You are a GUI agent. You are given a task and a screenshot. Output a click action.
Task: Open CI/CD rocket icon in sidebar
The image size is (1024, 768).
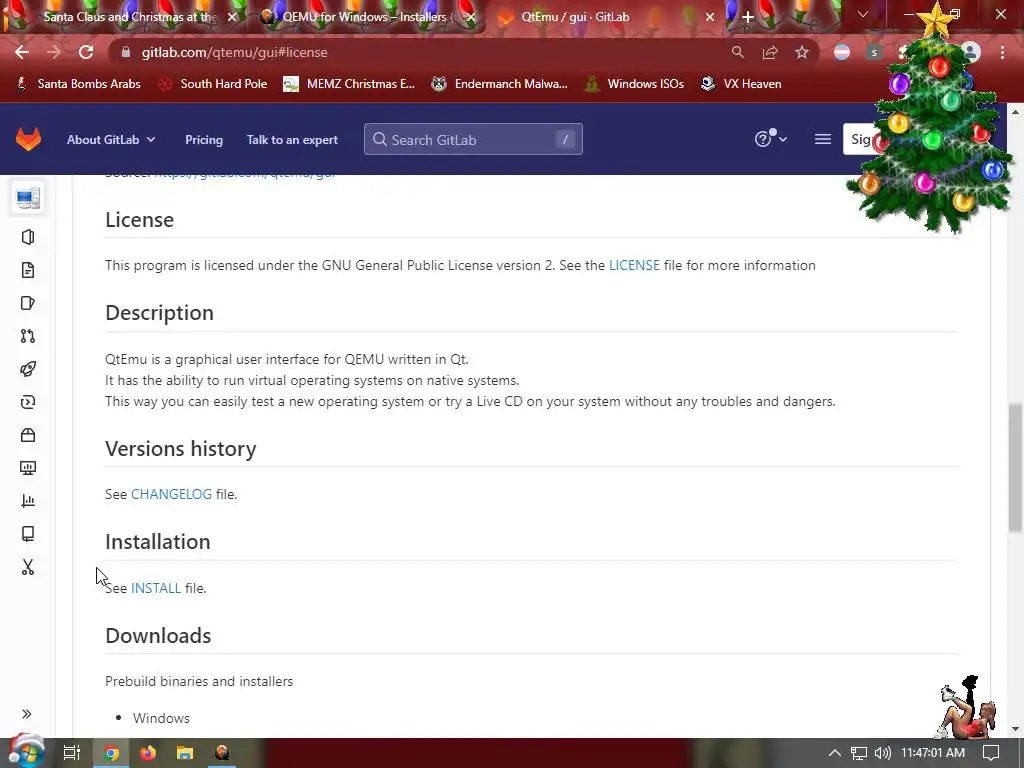(x=27, y=369)
